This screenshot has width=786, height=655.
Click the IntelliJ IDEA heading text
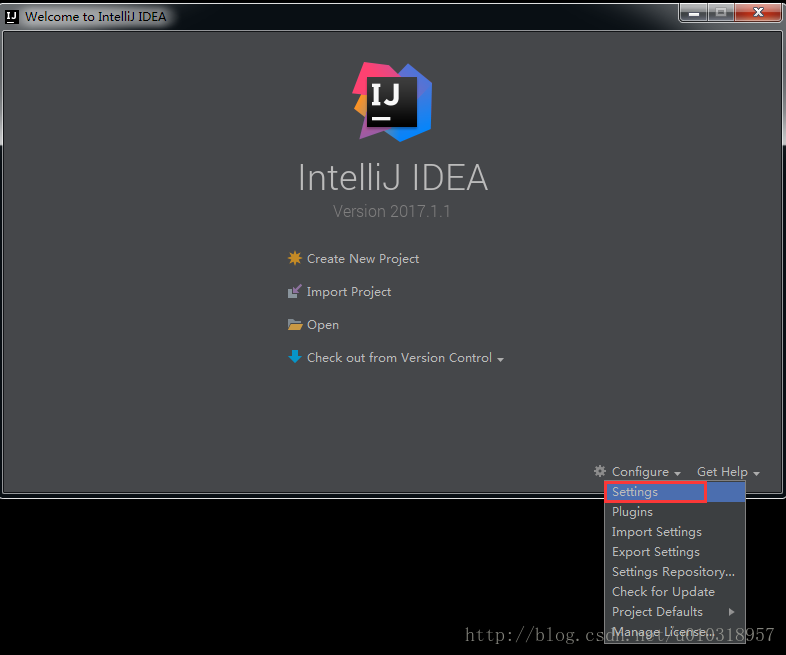pos(393,177)
